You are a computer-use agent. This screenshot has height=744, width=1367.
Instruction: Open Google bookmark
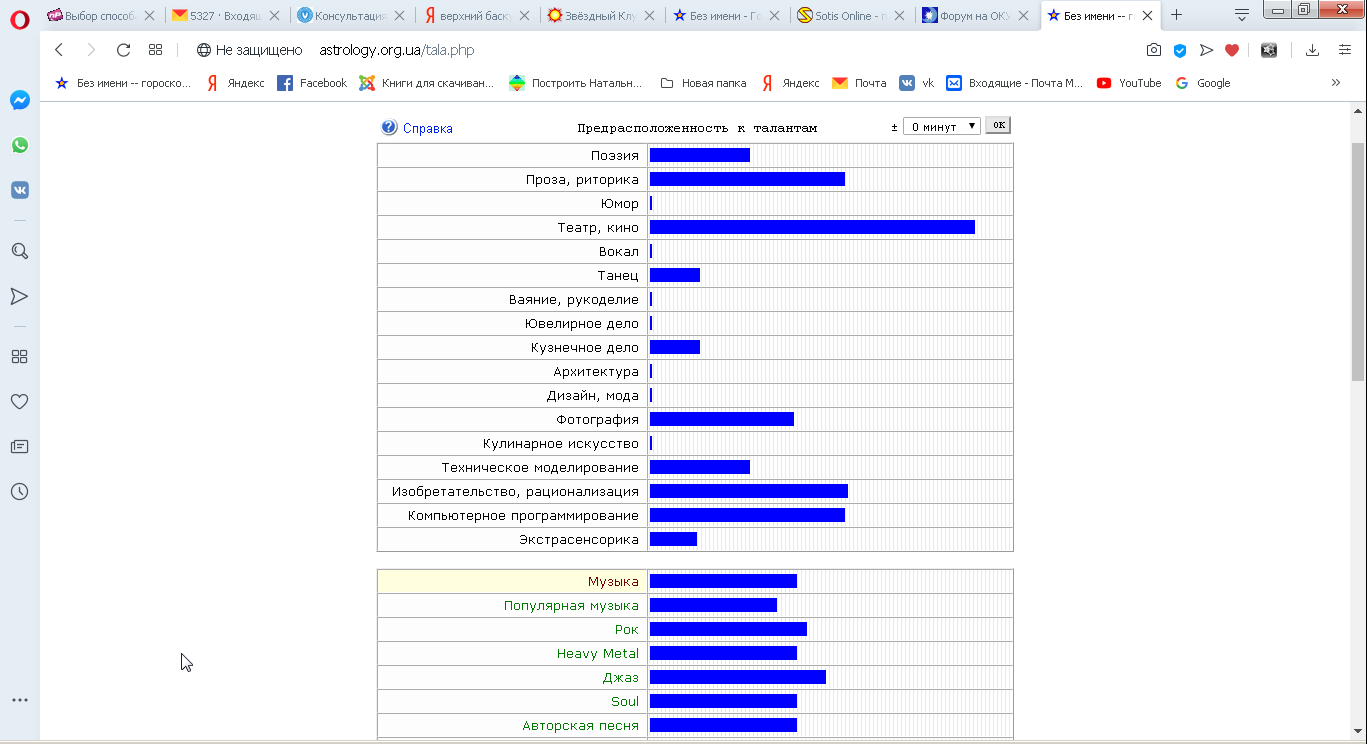1202,83
